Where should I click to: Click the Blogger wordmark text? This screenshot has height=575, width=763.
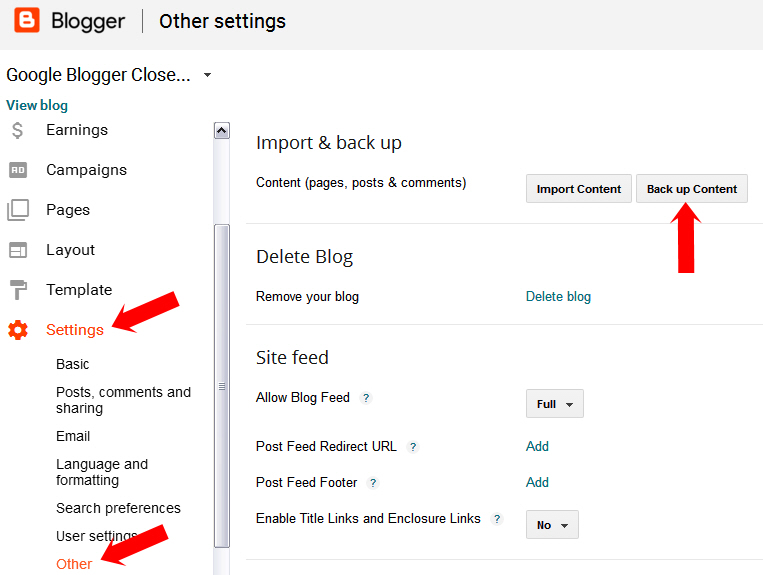click(x=88, y=21)
